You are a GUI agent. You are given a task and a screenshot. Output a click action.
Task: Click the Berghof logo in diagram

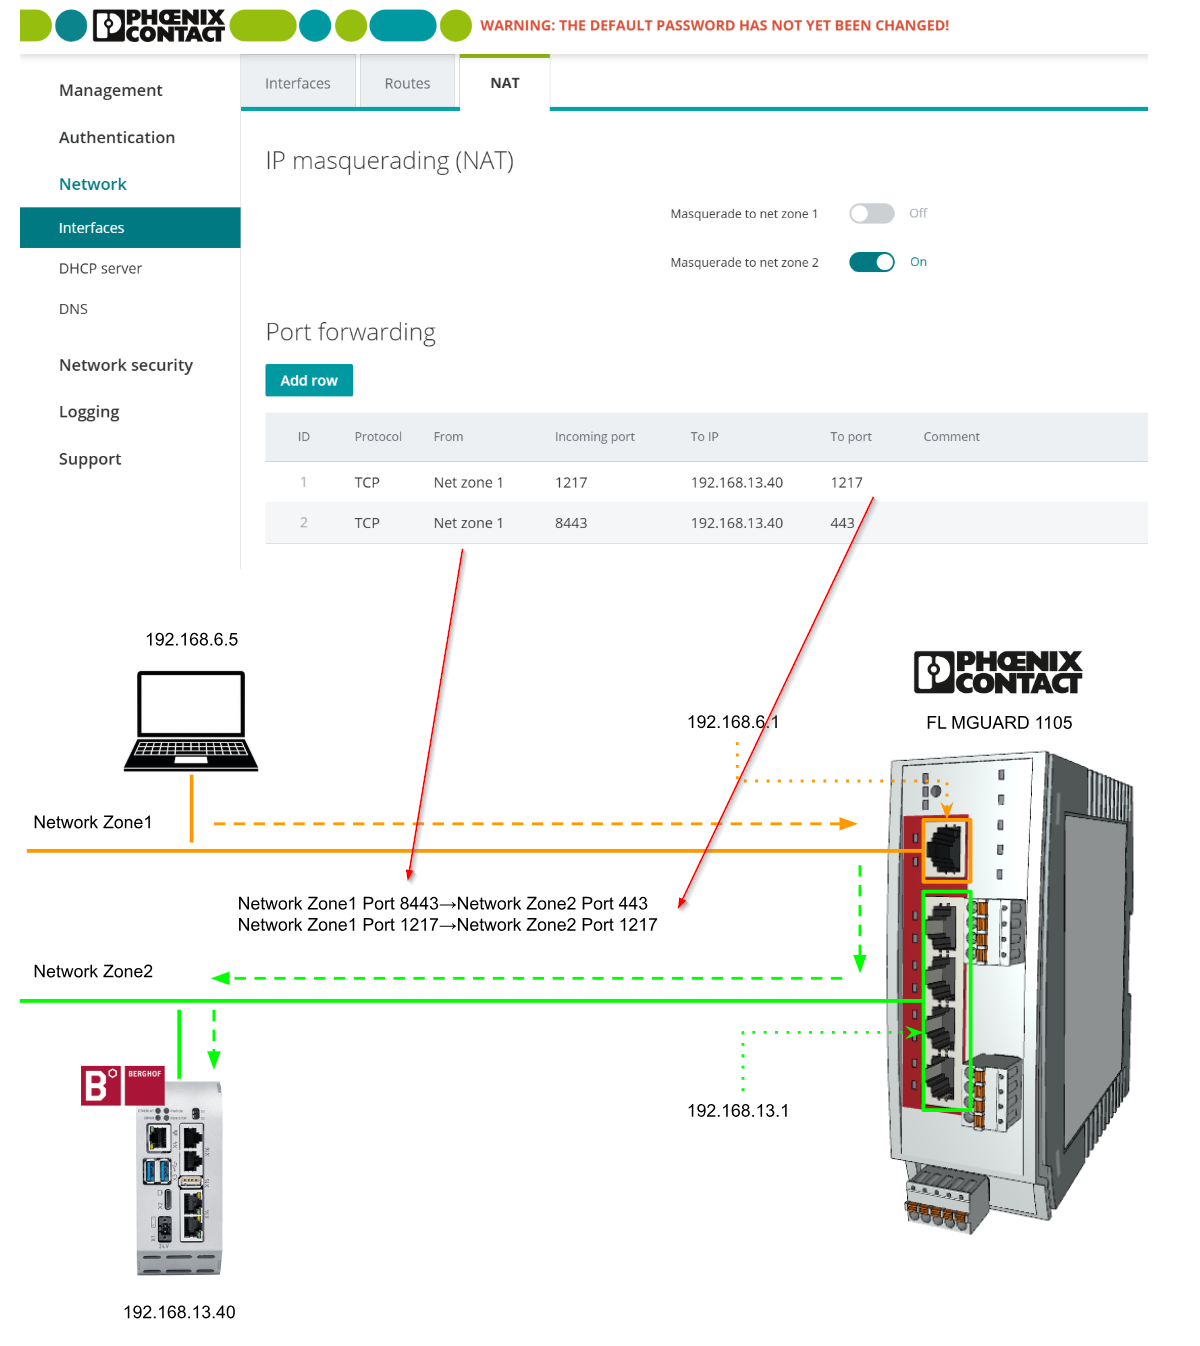tap(123, 1085)
